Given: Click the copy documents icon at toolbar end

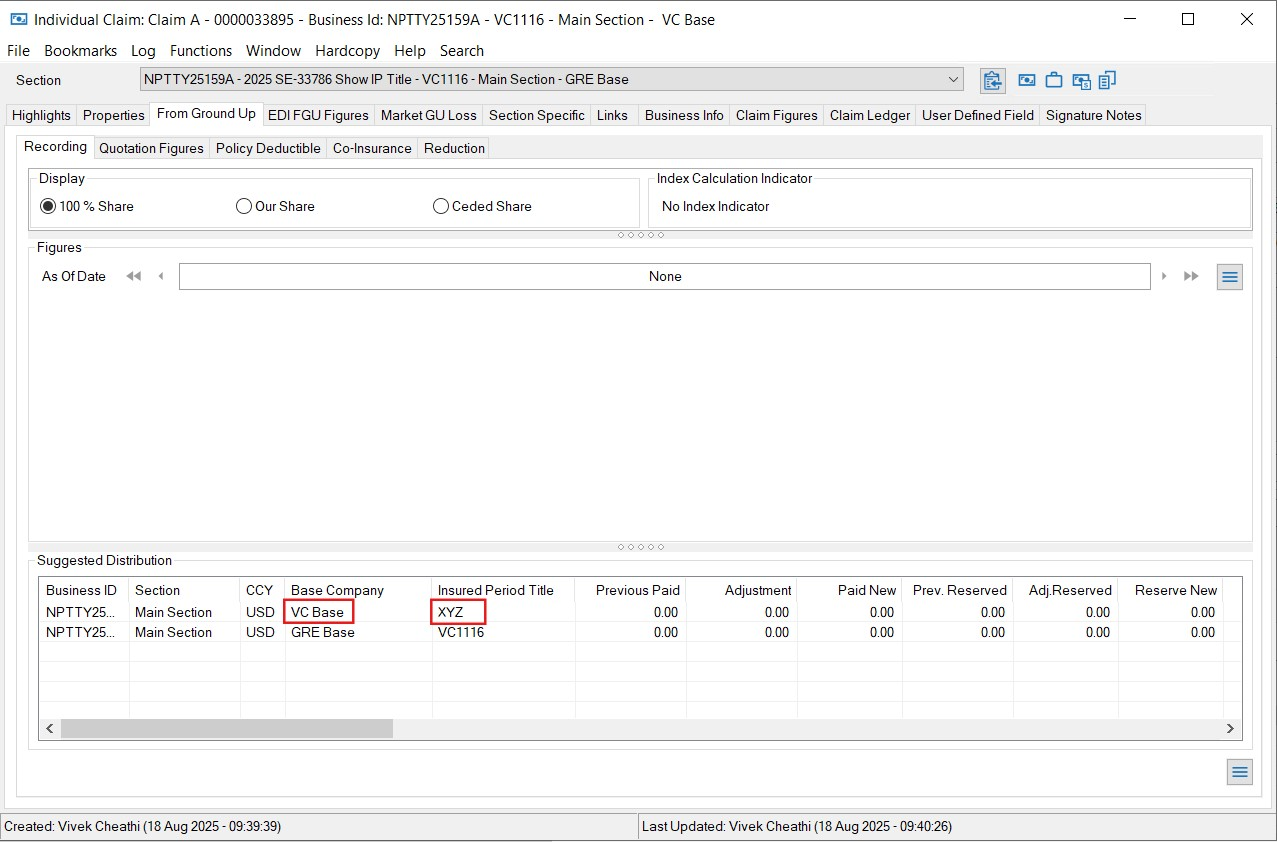Looking at the screenshot, I should [1107, 80].
